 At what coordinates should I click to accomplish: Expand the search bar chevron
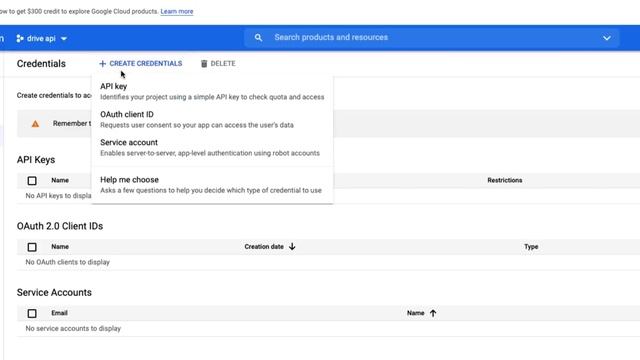click(607, 38)
